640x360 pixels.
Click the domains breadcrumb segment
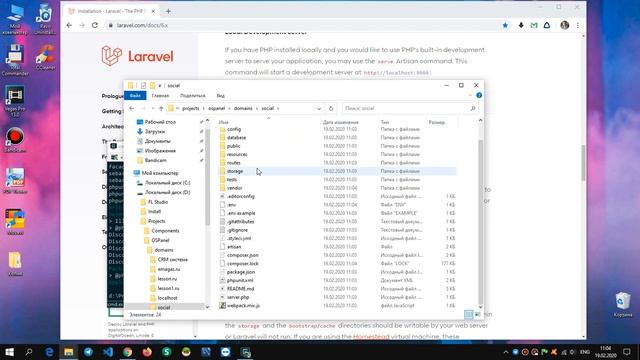click(x=243, y=109)
